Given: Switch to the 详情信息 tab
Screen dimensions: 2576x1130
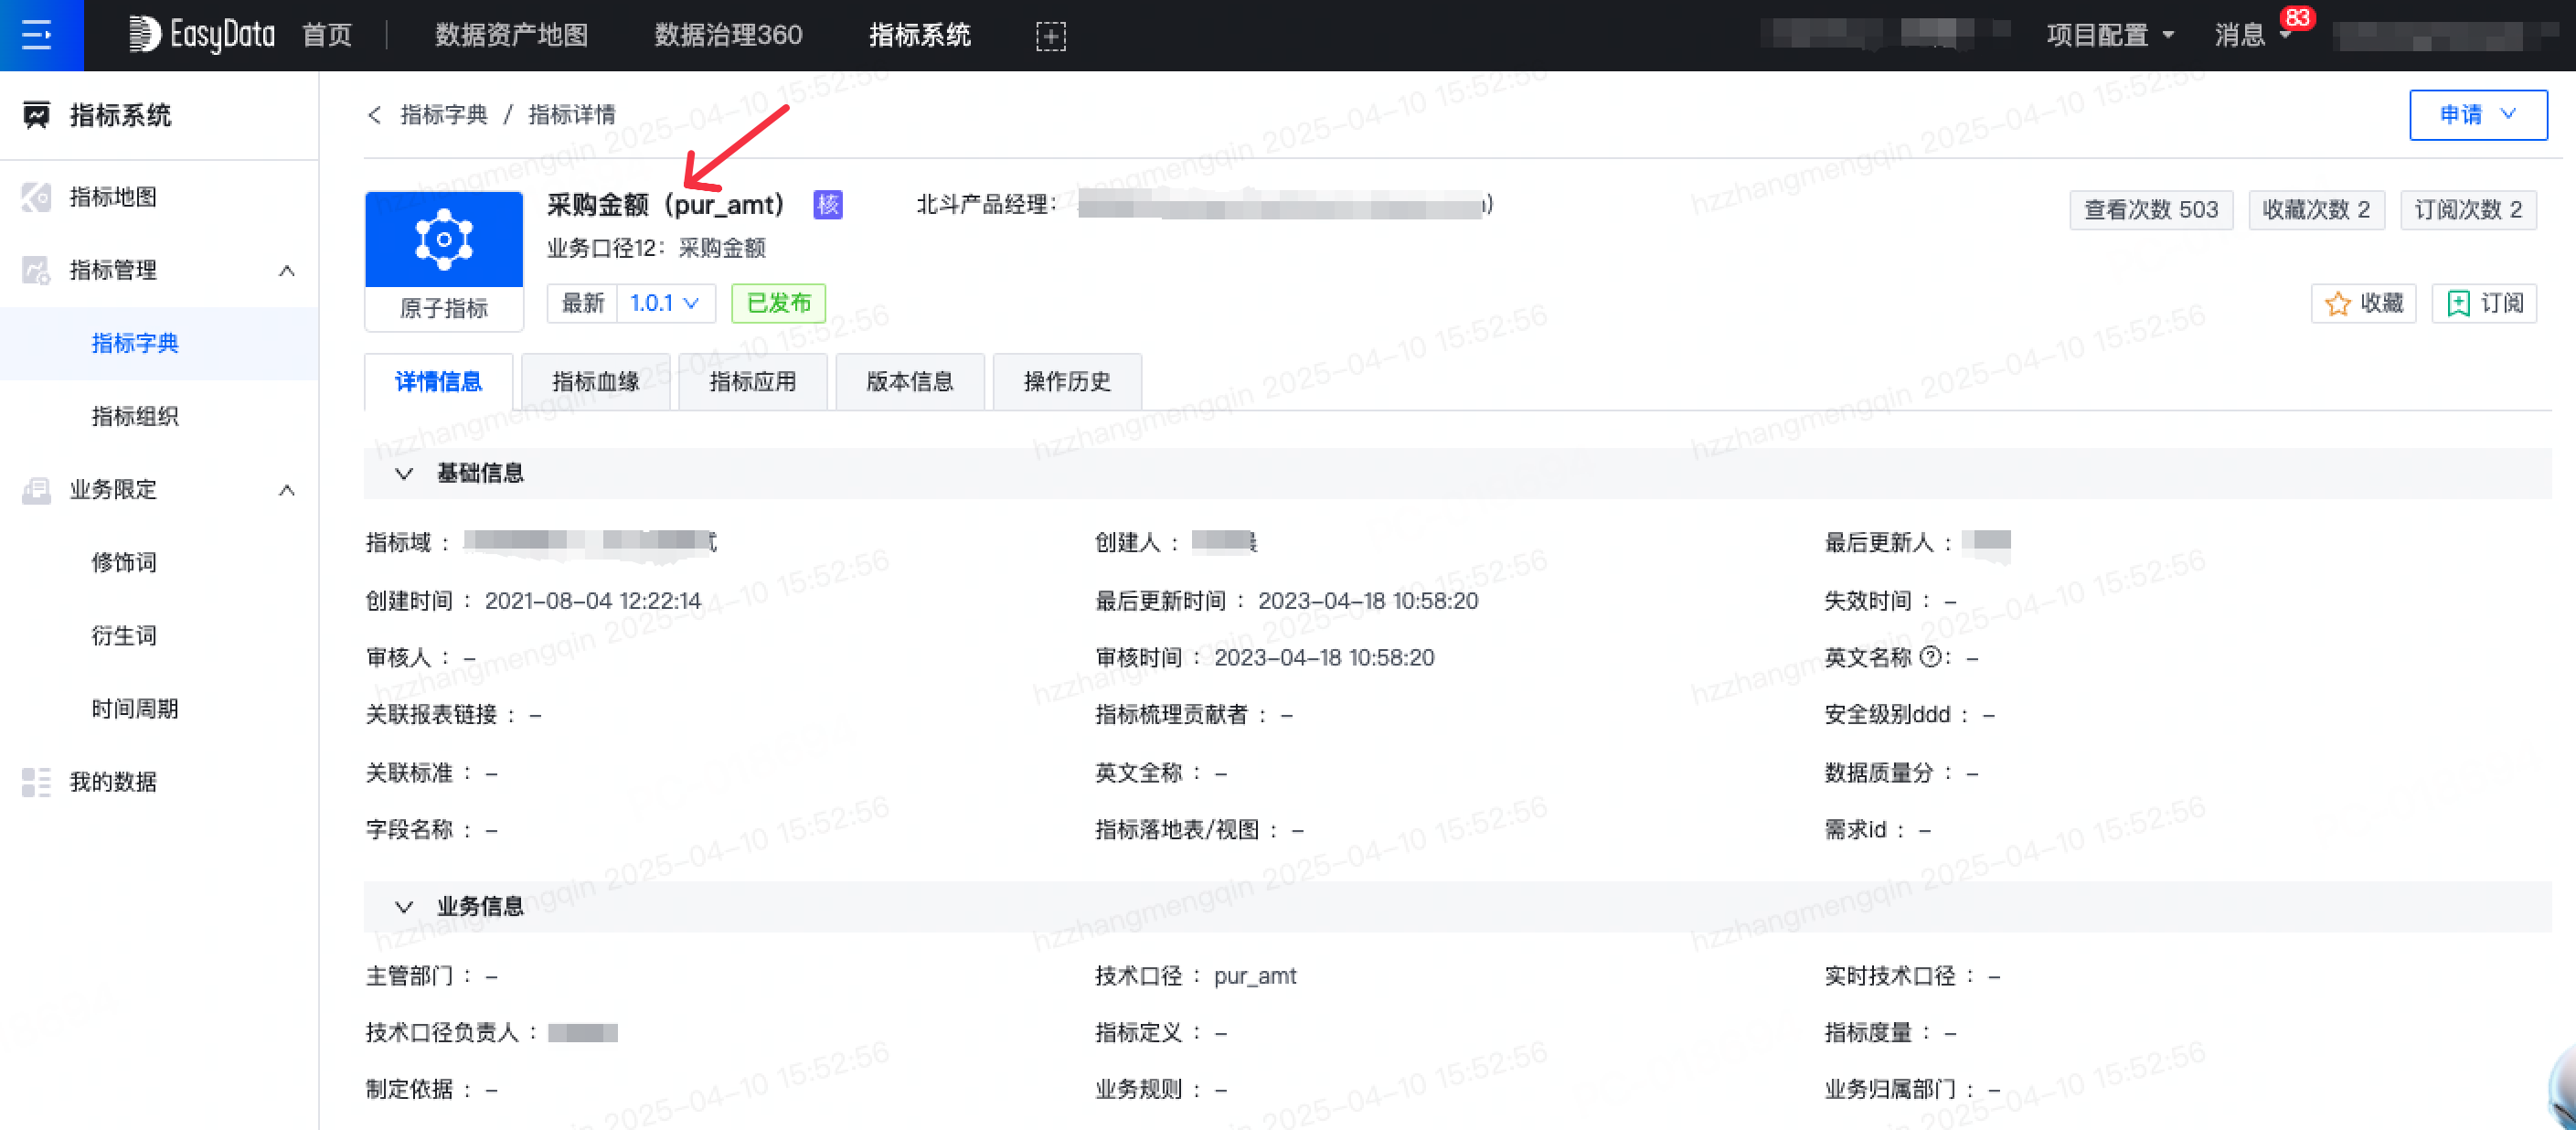Looking at the screenshot, I should [438, 382].
